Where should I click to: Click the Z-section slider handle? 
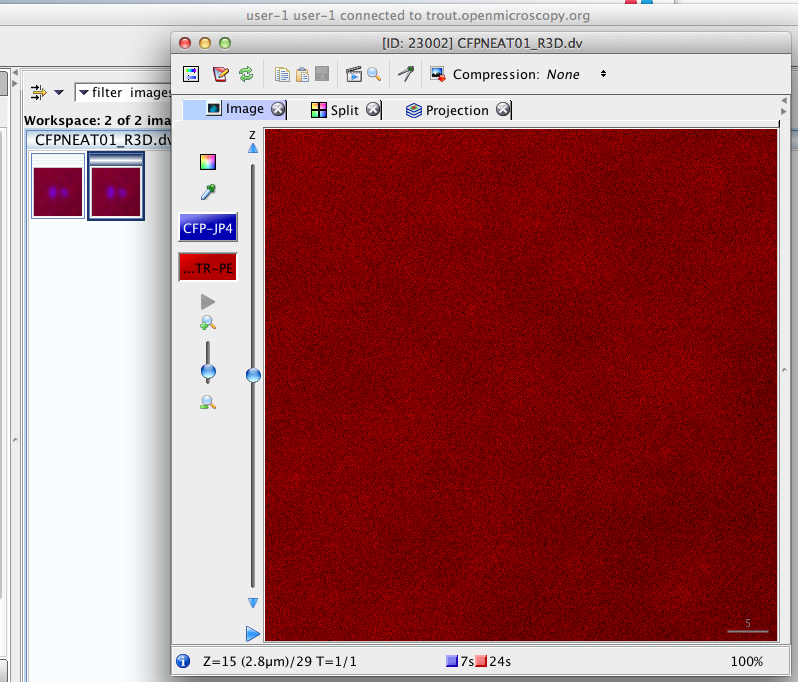pyautogui.click(x=253, y=375)
